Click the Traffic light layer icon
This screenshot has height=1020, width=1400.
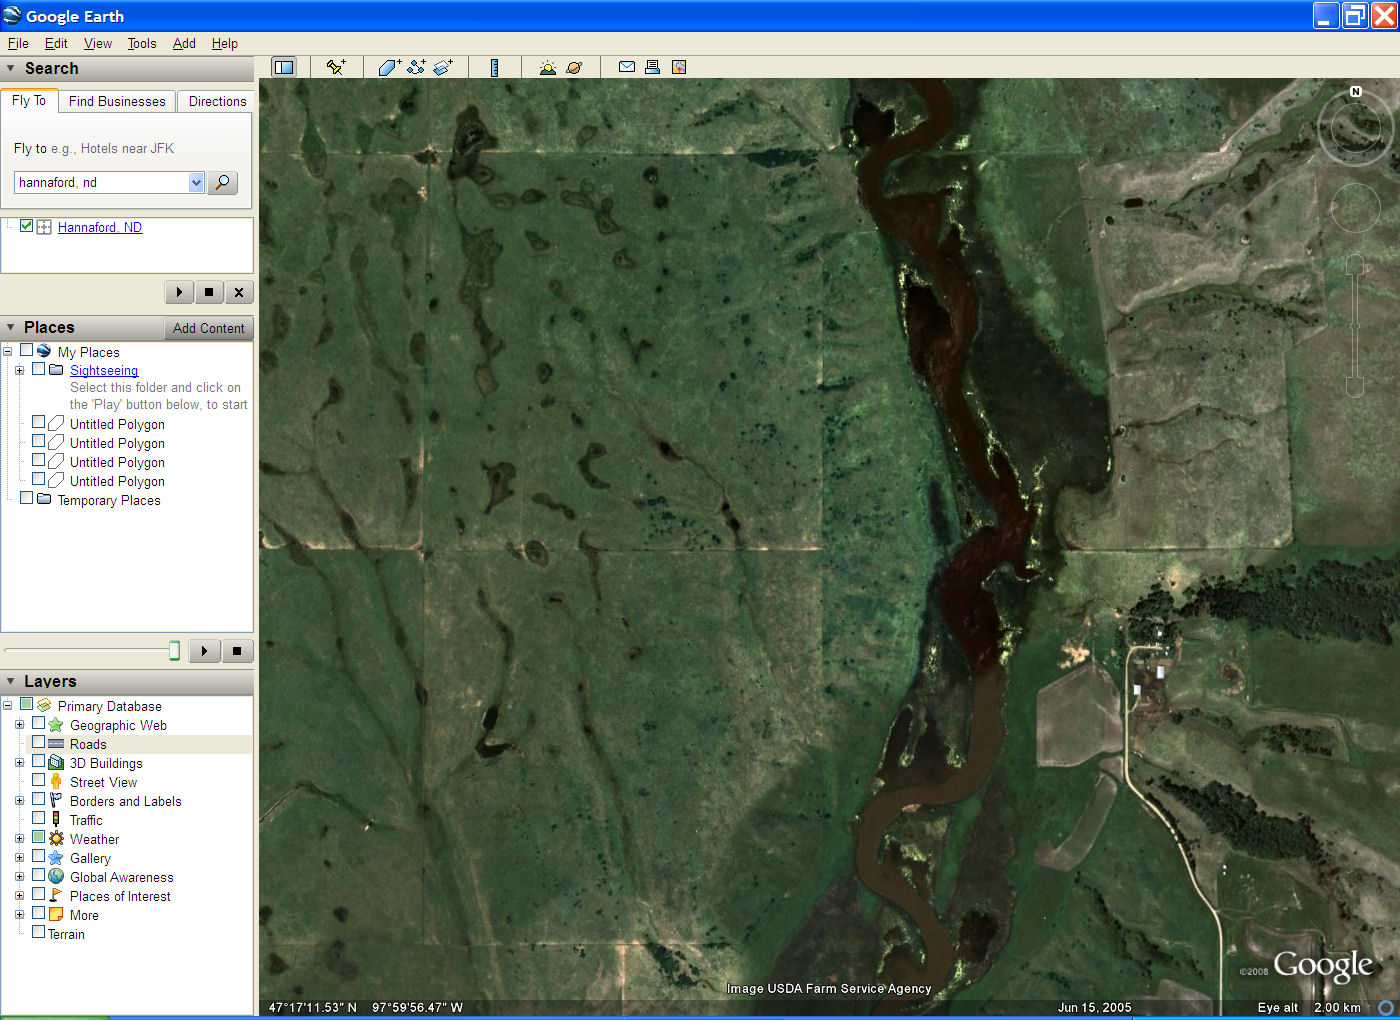[x=56, y=819]
